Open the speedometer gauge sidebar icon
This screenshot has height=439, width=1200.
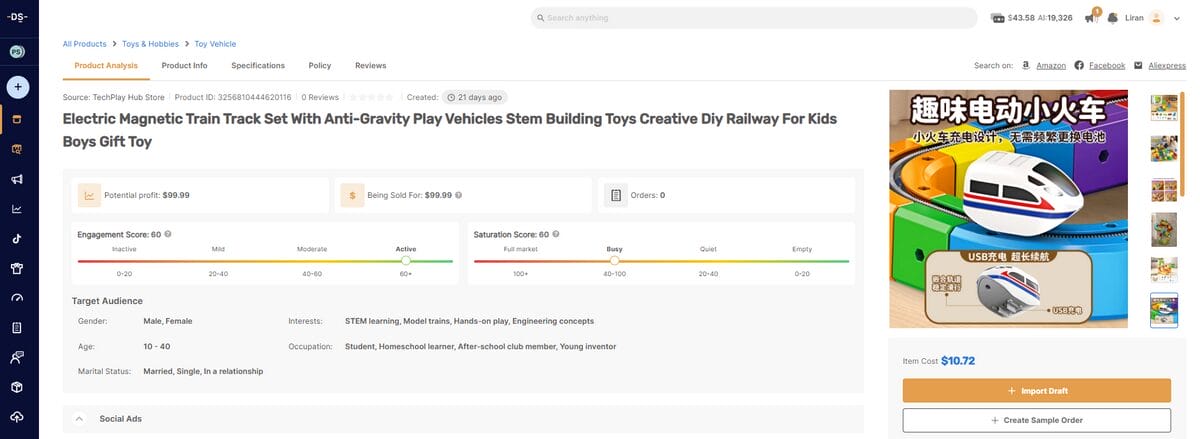[17, 298]
